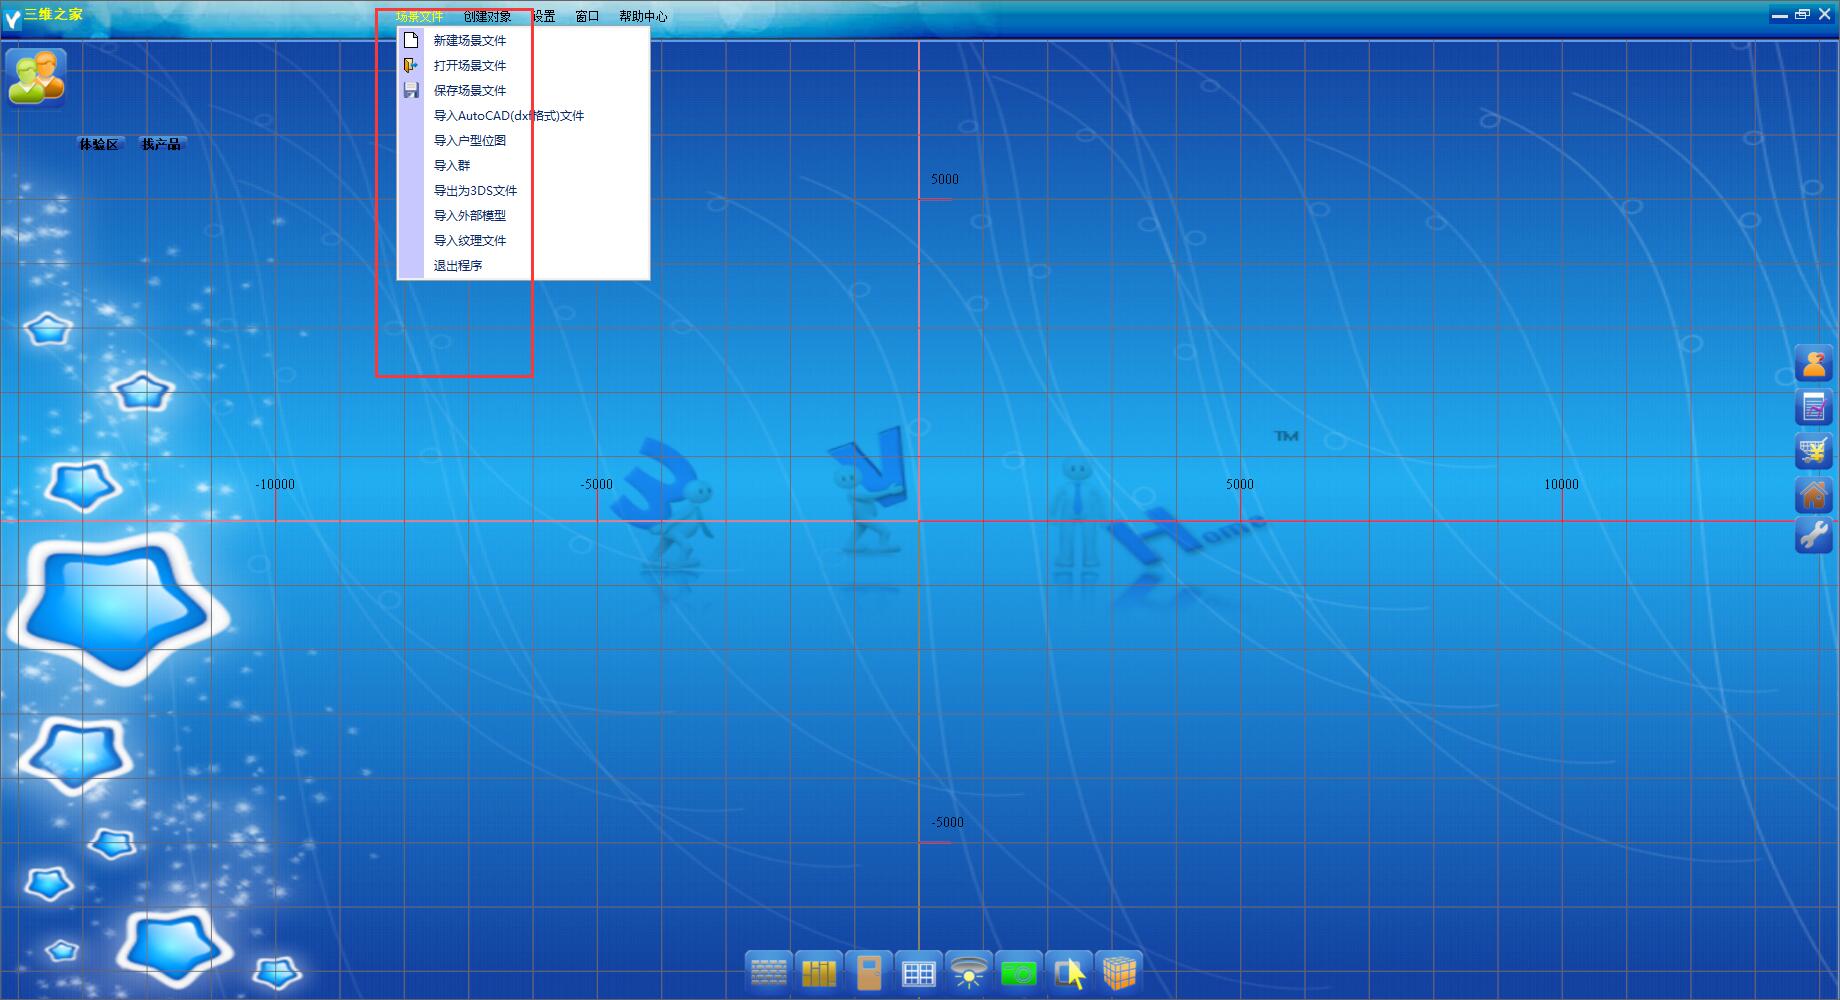Viewport: 1840px width, 1000px height.
Task: Choose 退出程序 to exit
Action: coord(457,265)
